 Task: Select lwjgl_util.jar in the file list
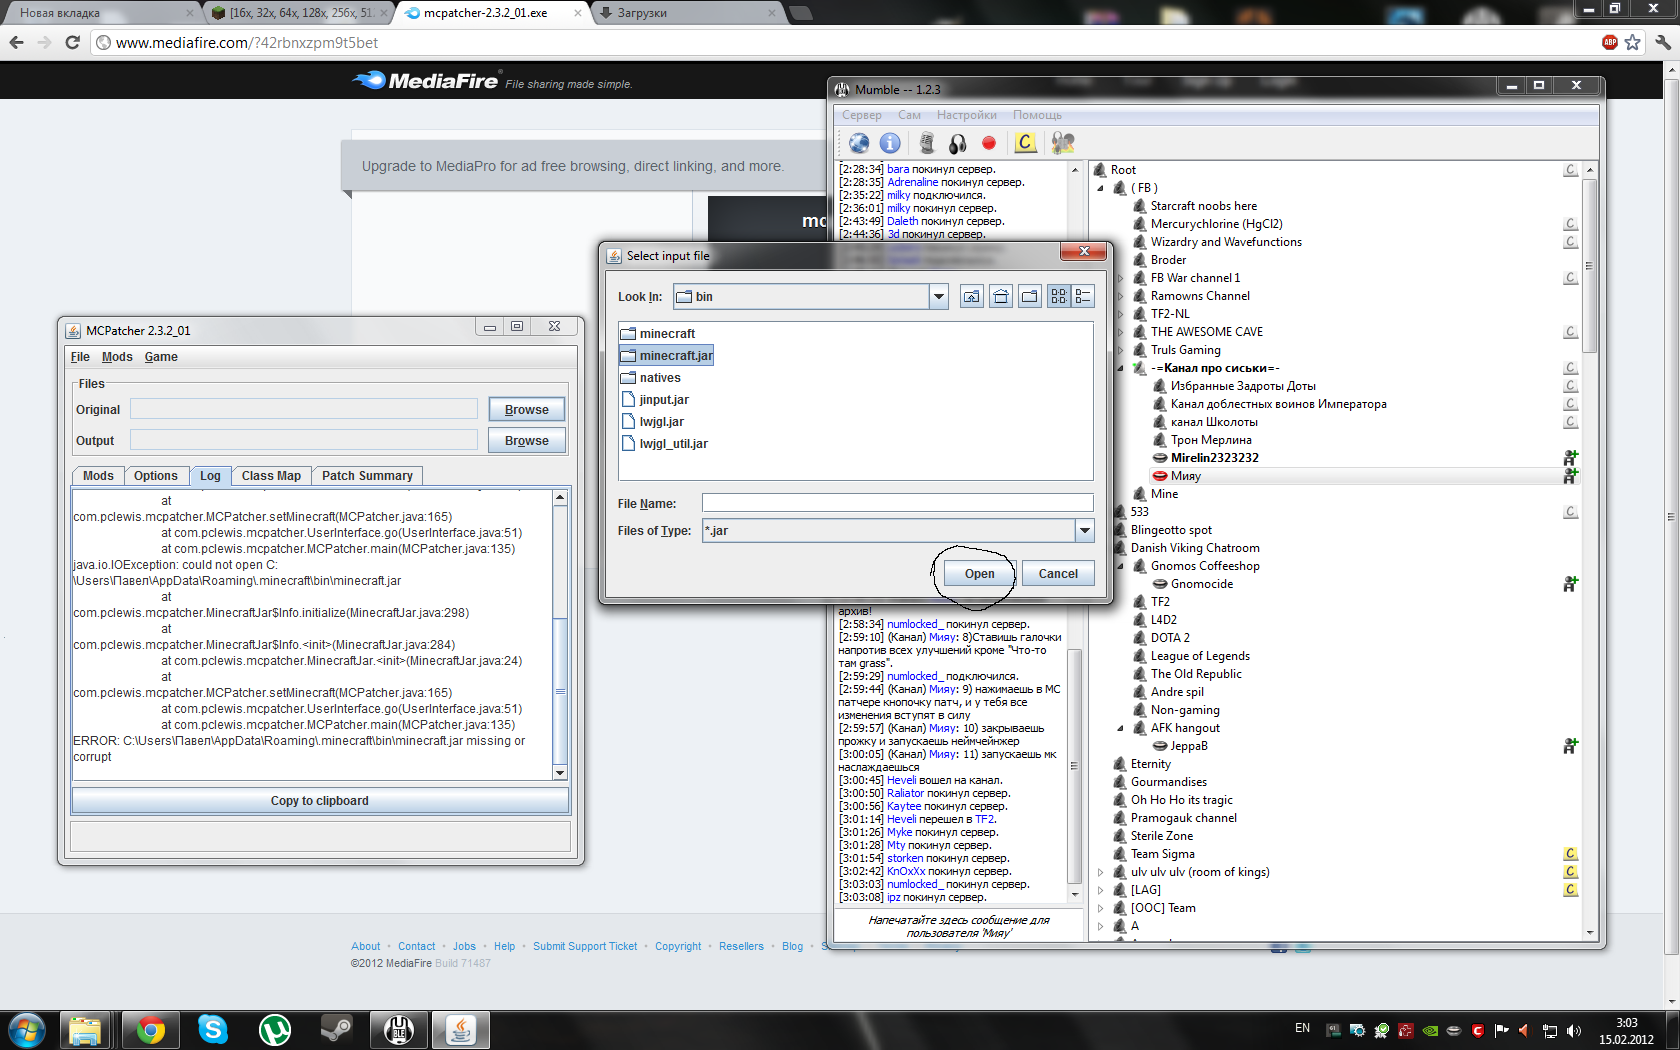664,444
